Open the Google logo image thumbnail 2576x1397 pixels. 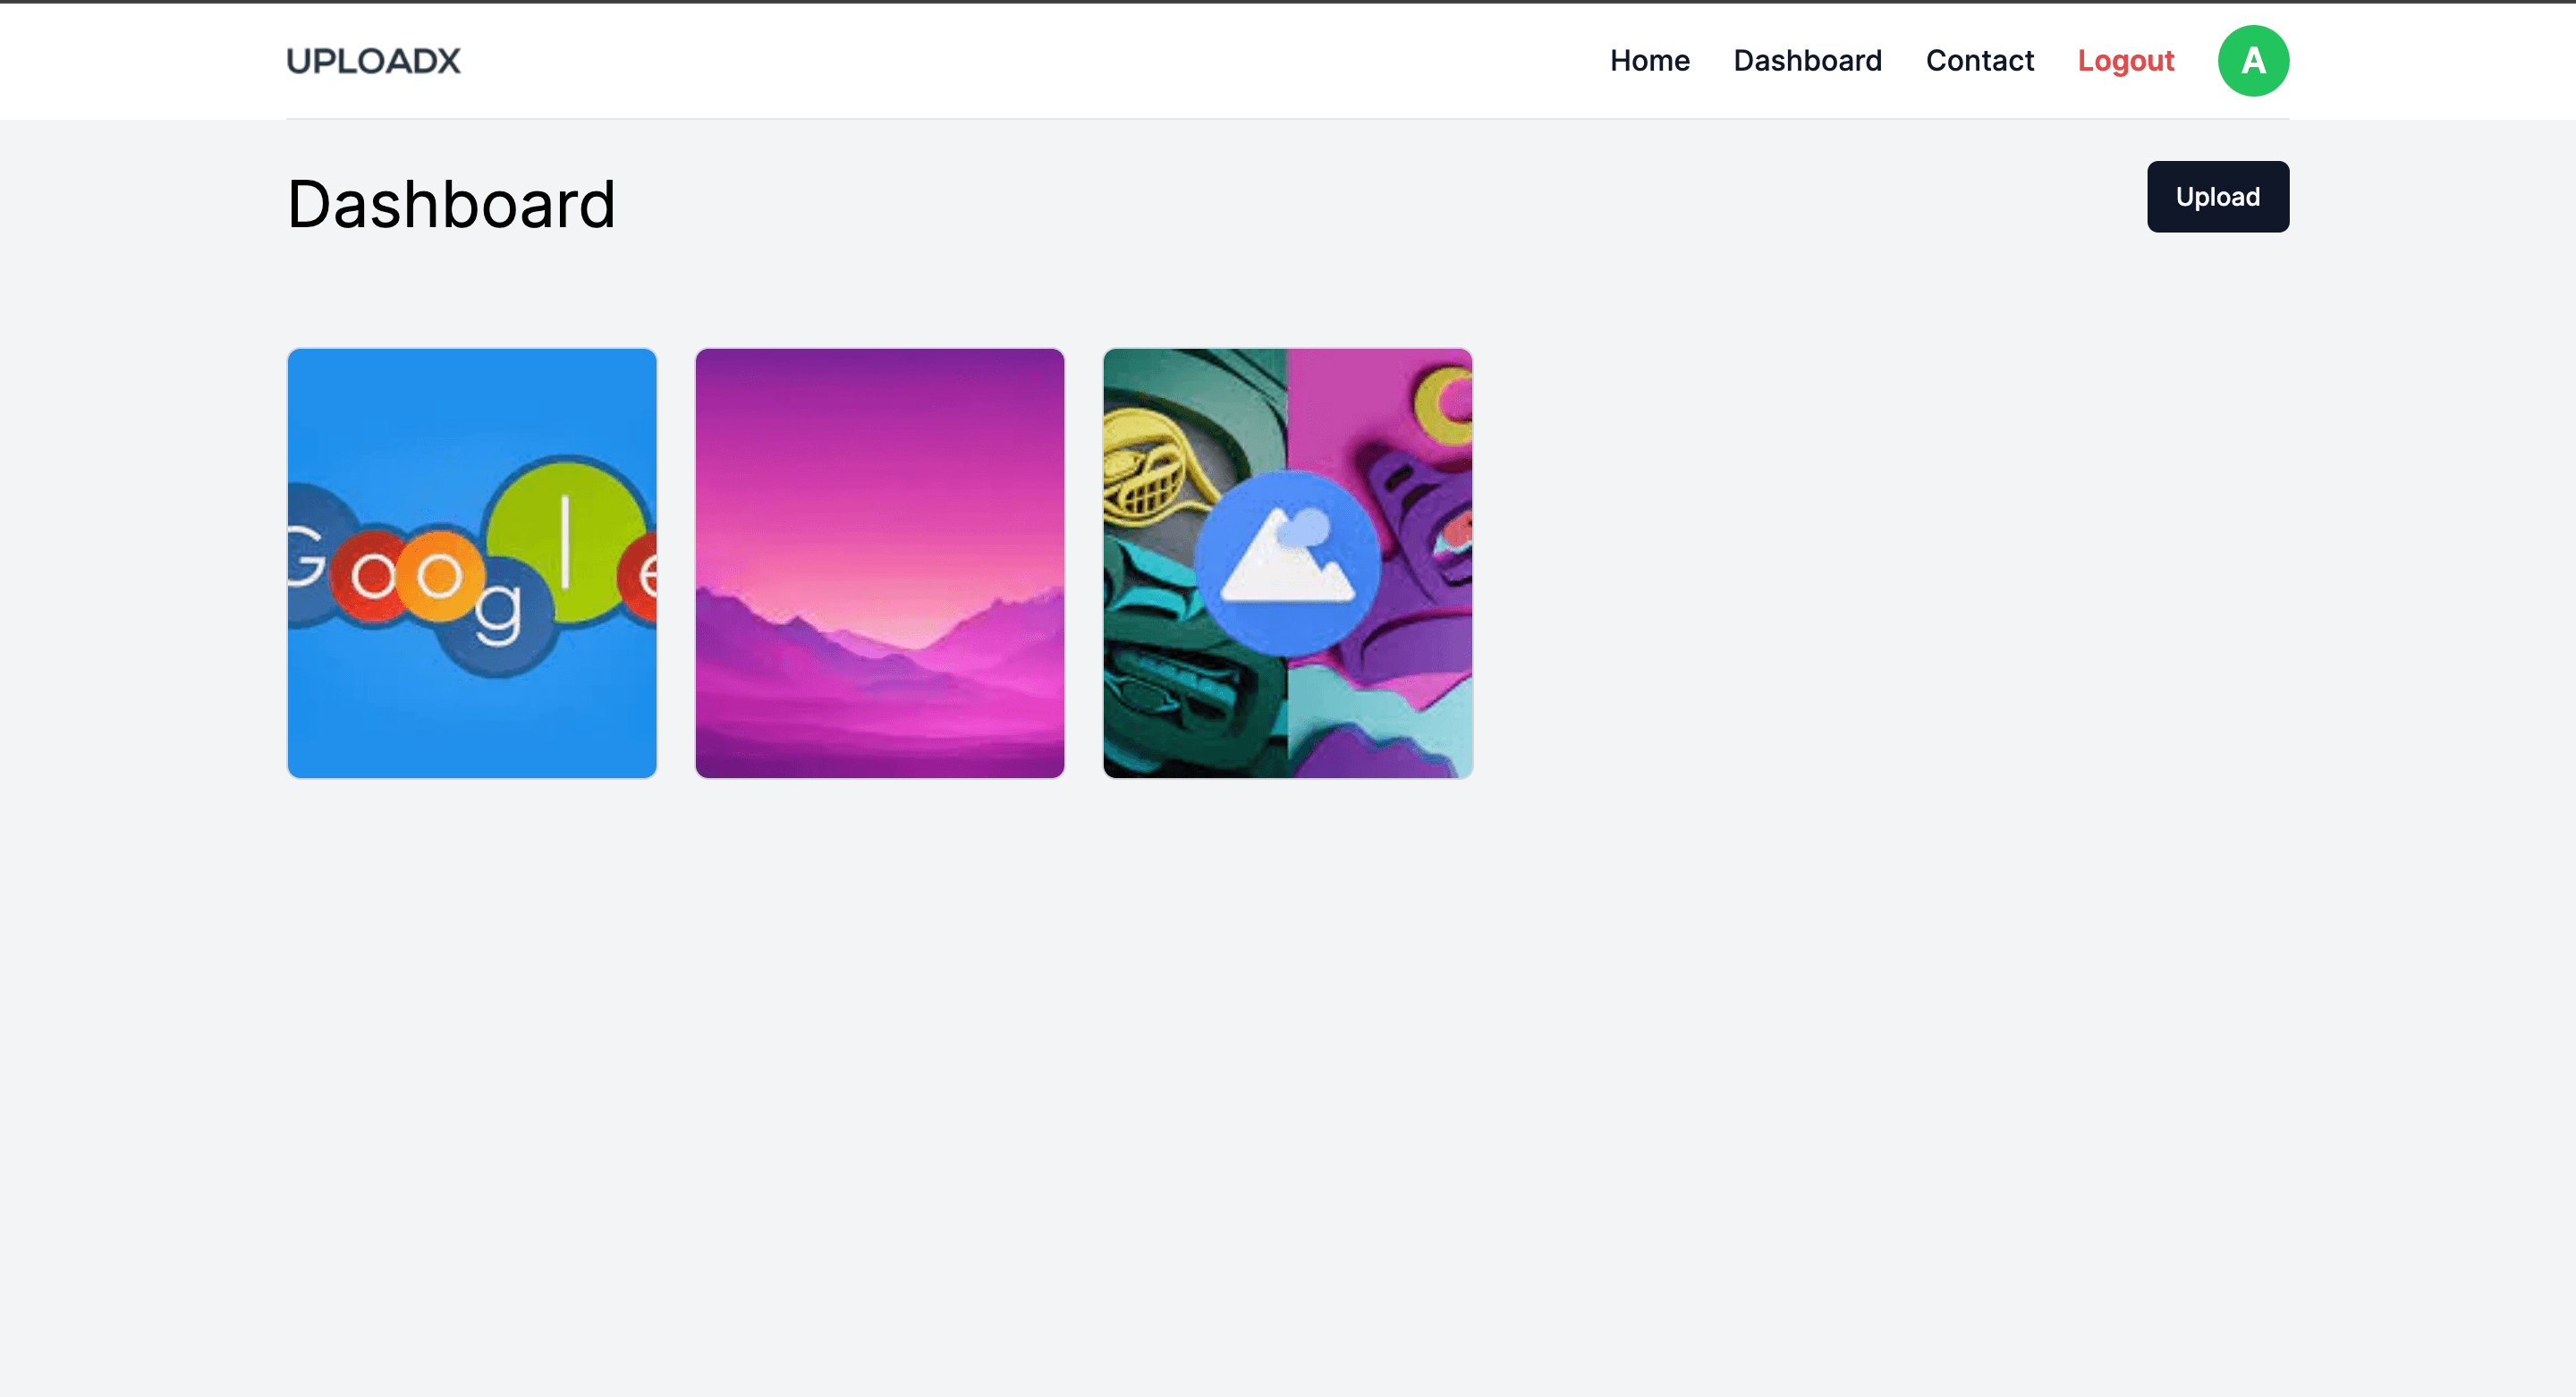[472, 563]
